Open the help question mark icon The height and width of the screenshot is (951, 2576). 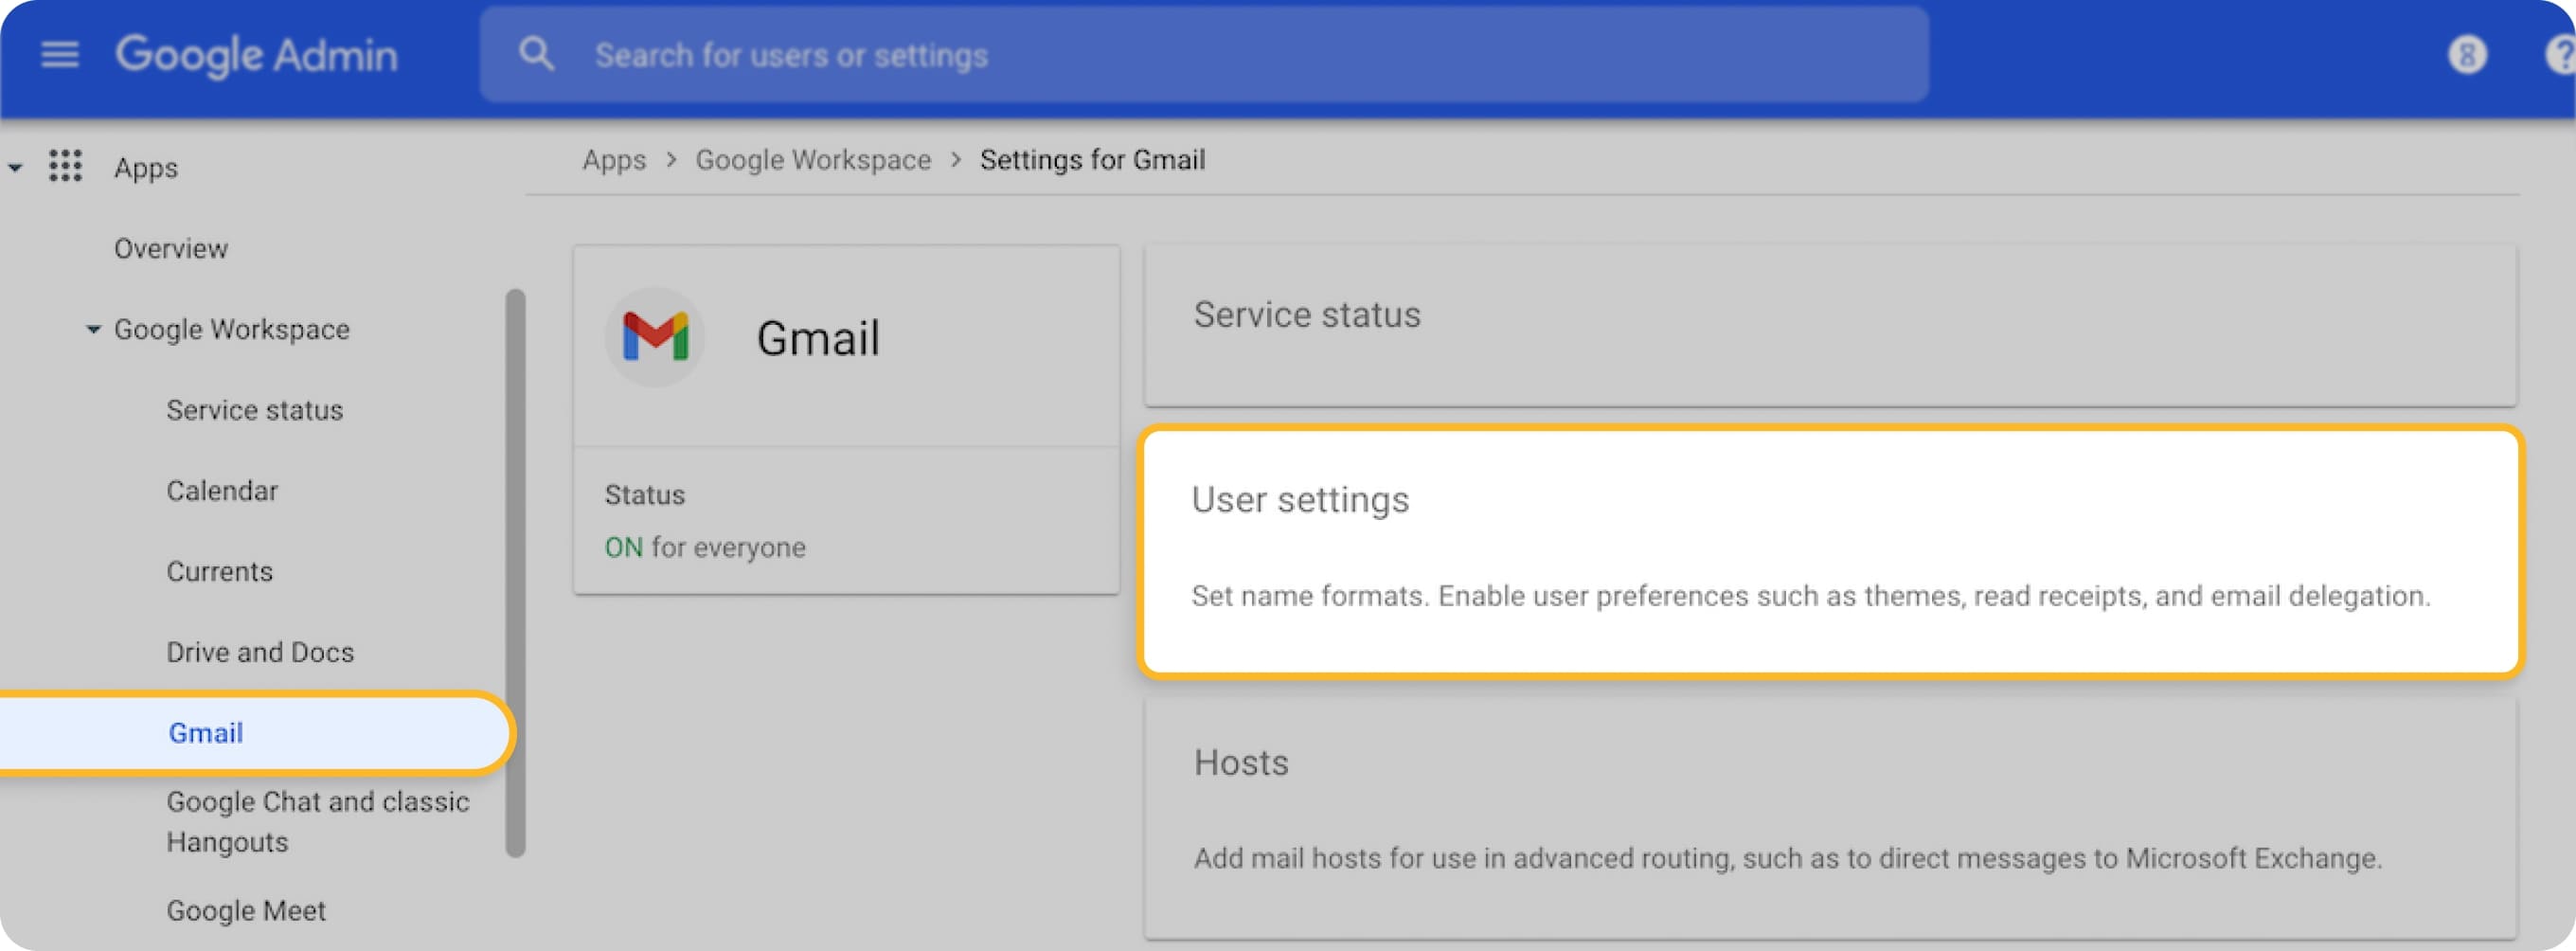2561,54
